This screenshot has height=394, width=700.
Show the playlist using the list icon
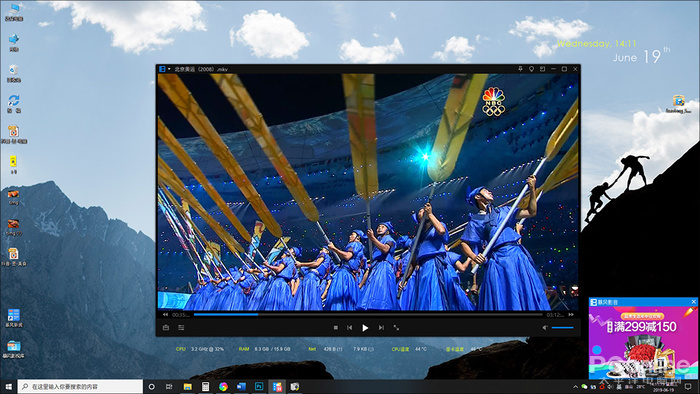pos(181,328)
